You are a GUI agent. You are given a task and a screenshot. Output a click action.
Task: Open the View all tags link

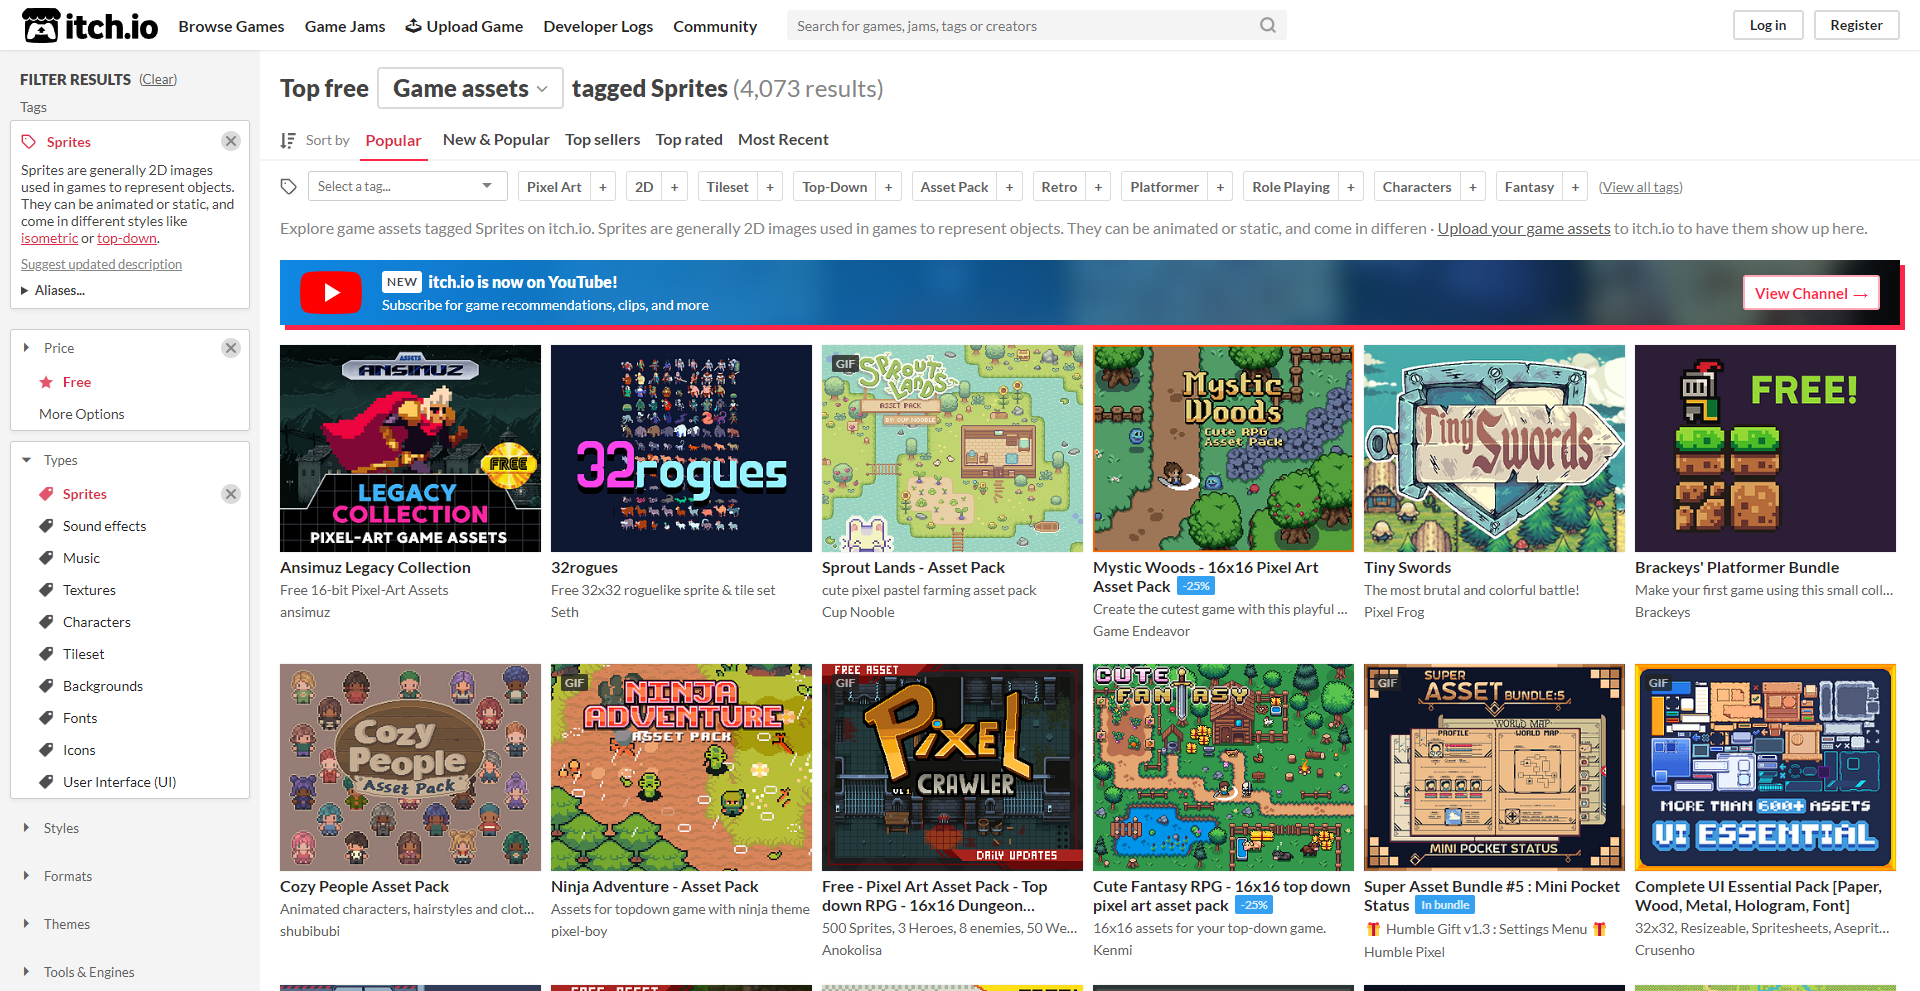coord(1640,187)
